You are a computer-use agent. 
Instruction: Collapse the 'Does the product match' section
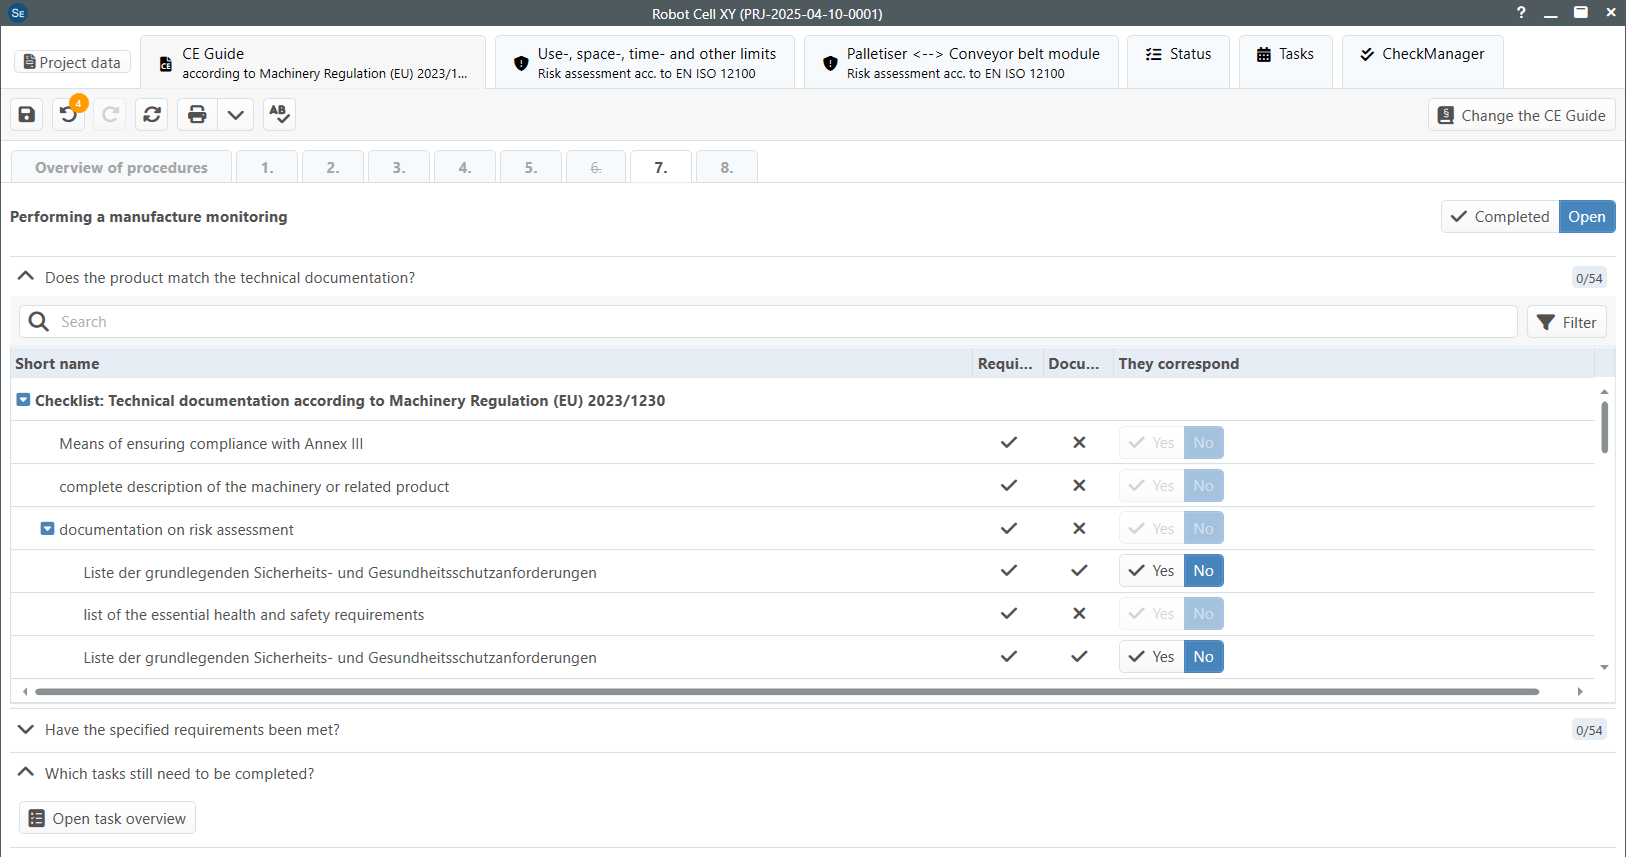(x=26, y=277)
